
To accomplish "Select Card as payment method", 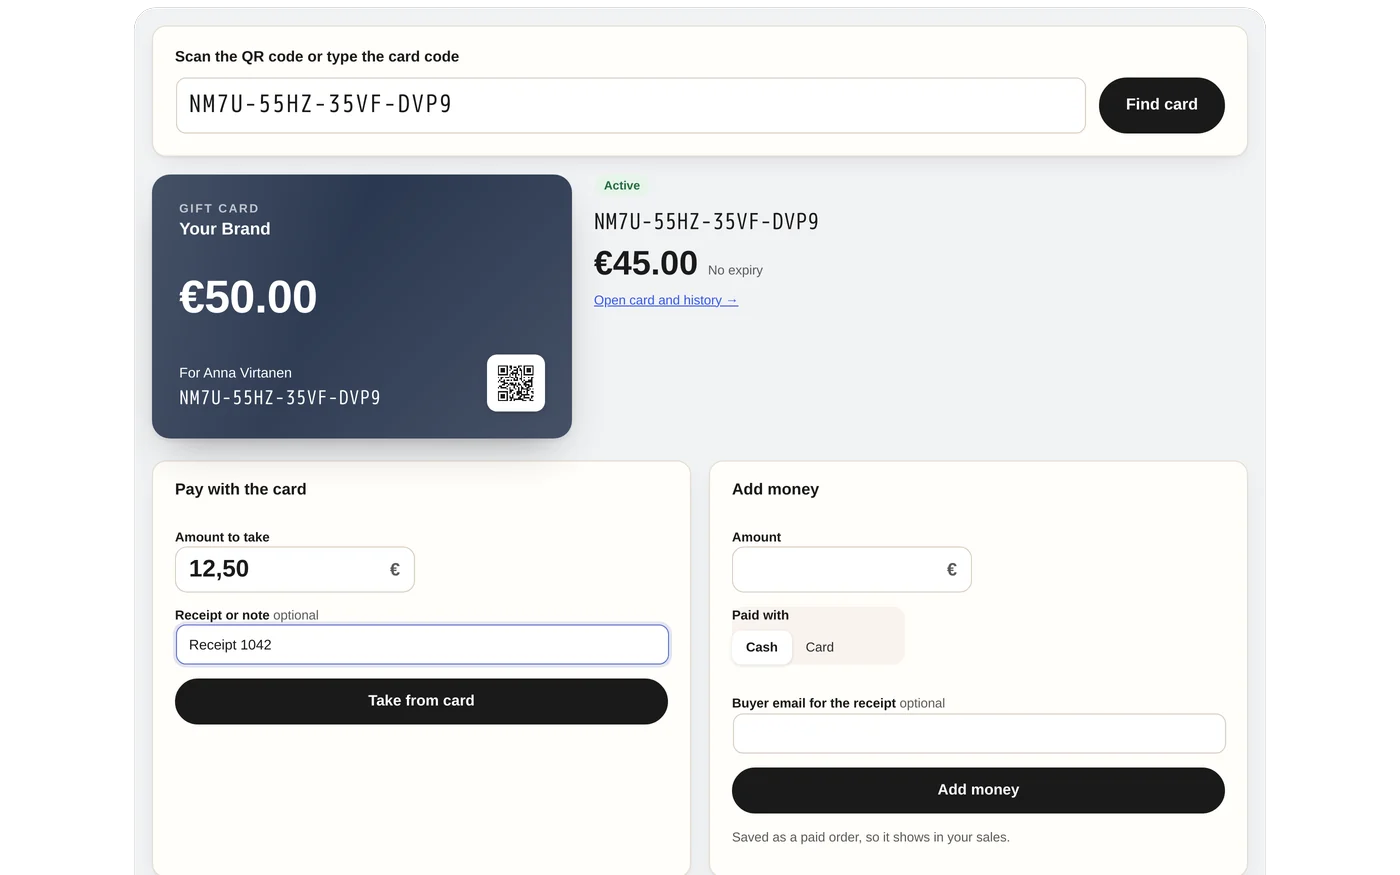I will [820, 647].
